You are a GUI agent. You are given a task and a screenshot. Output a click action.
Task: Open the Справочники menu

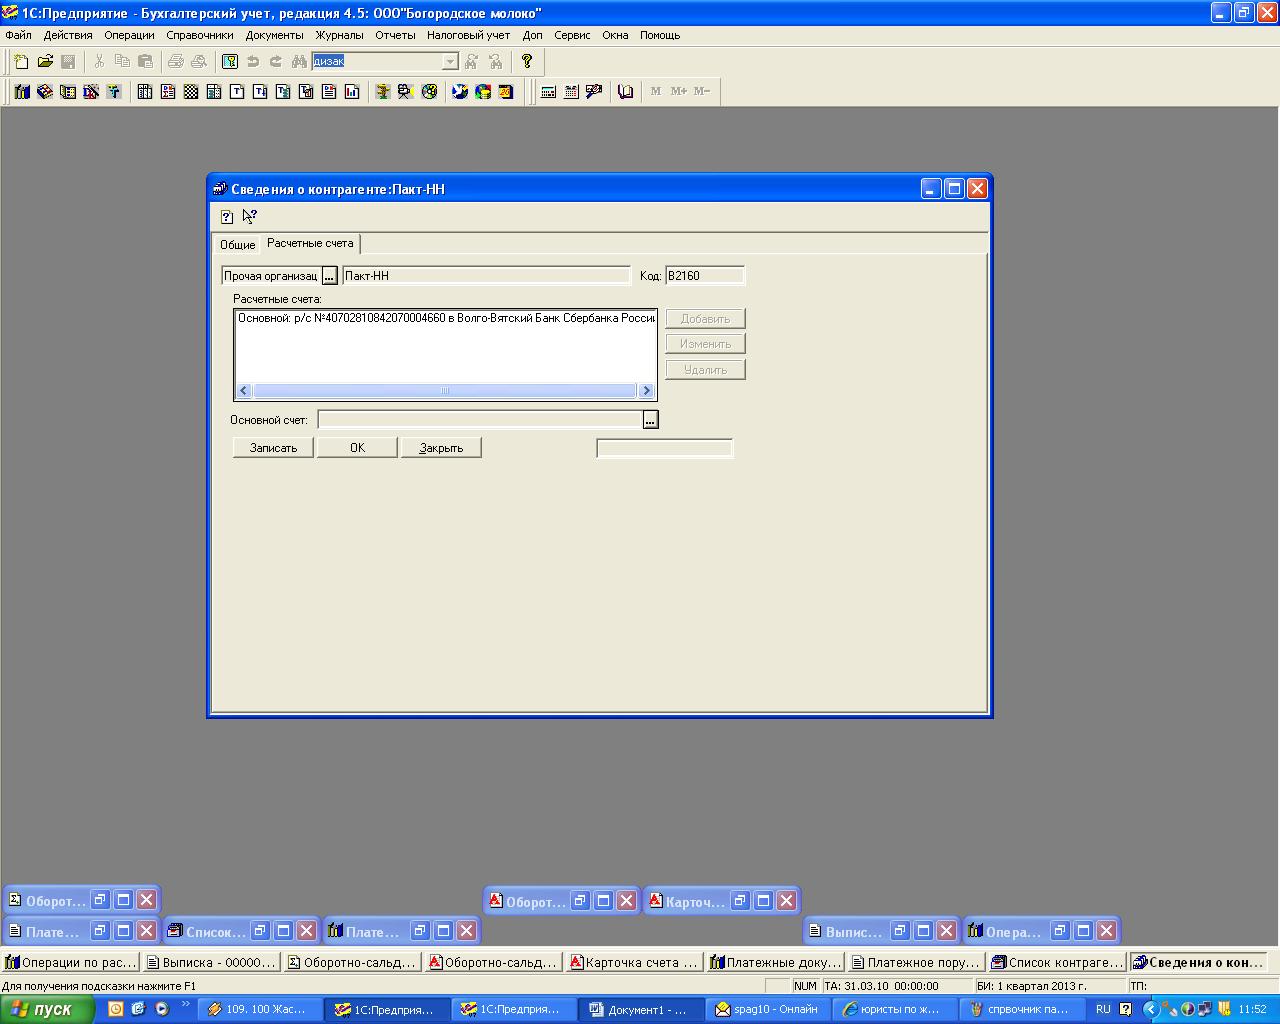tap(200, 35)
